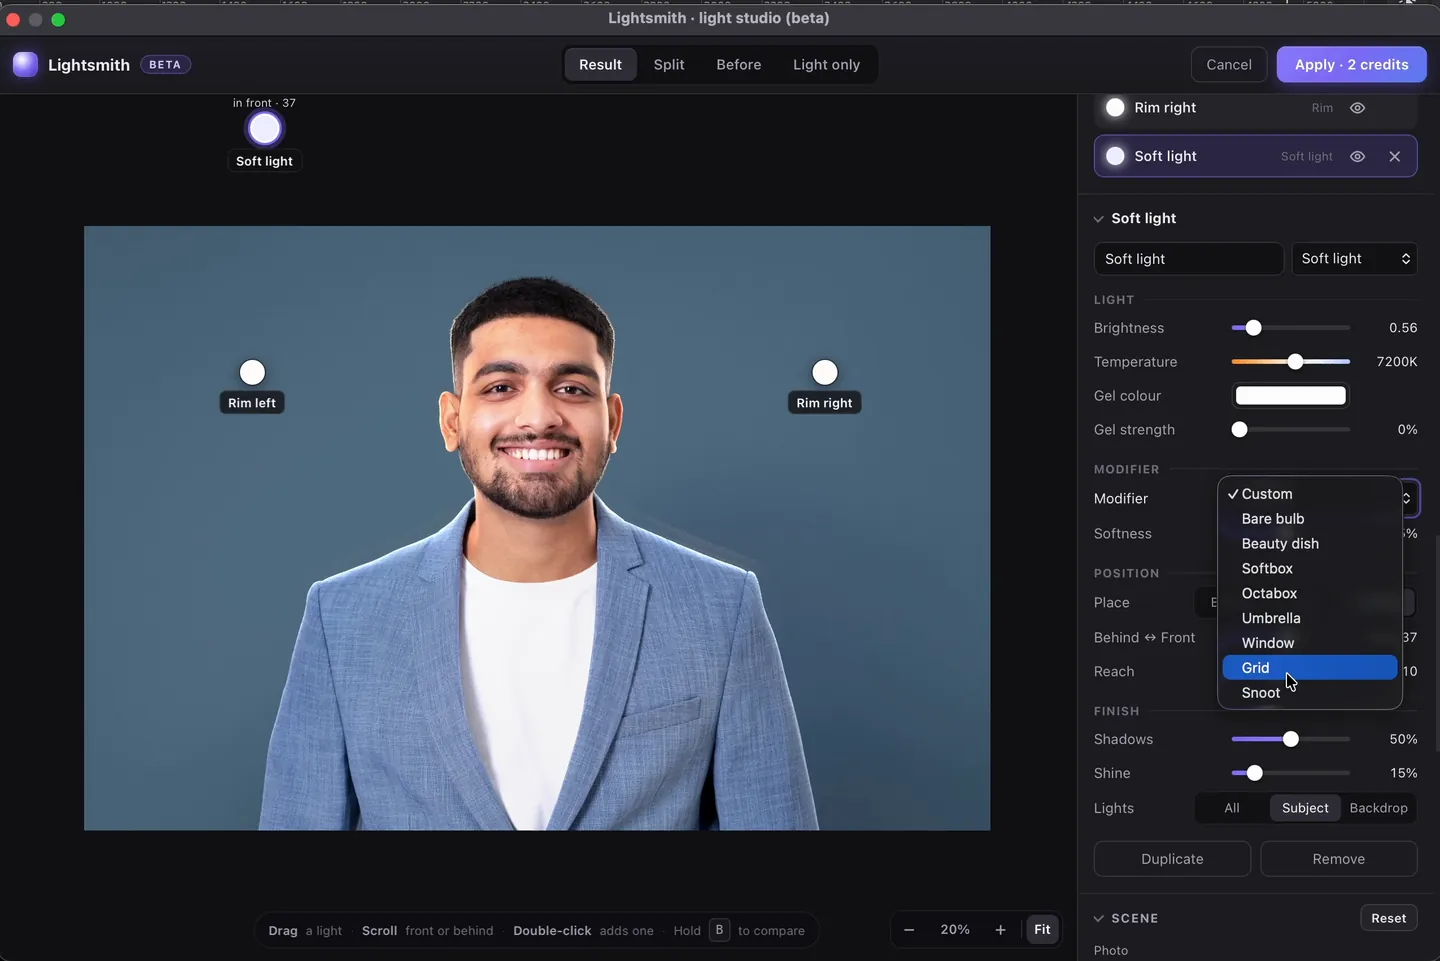
Task: Click the Soft light name field
Action: coord(1188,258)
